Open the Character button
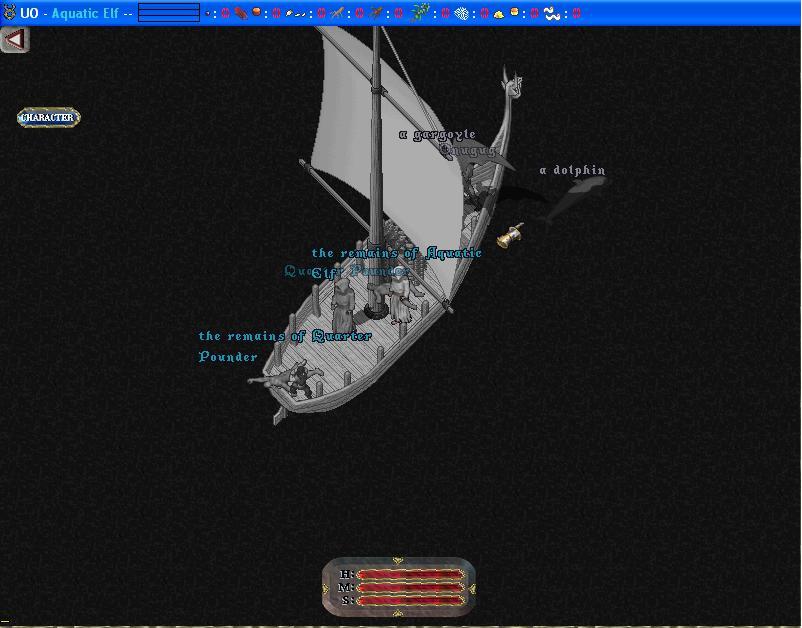This screenshot has height=628, width=802. coord(48,118)
